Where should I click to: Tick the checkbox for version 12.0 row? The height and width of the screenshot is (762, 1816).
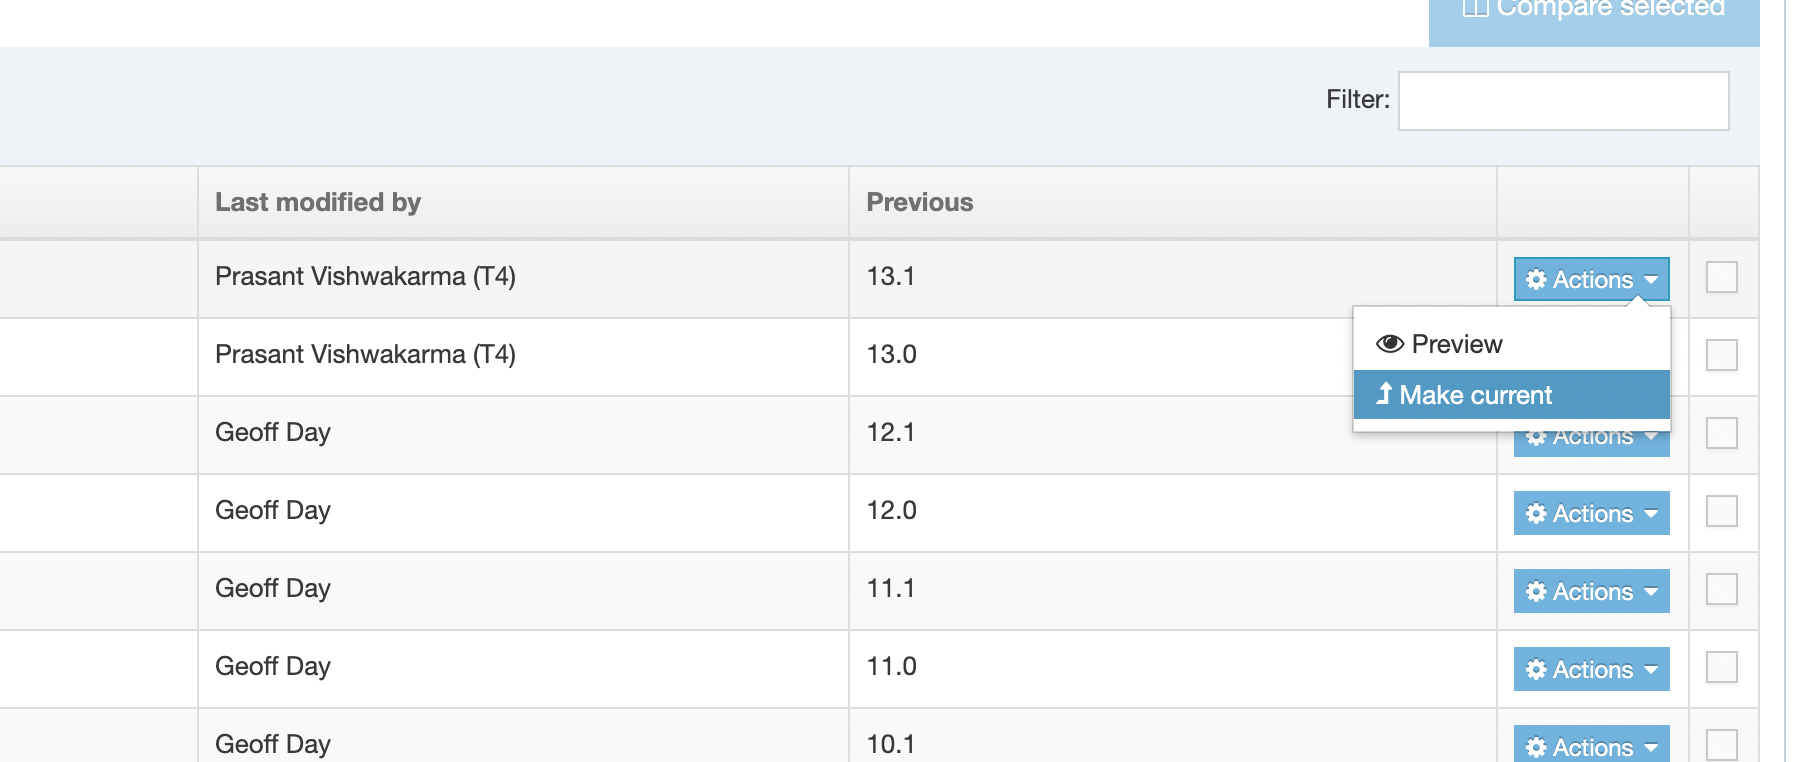1721,511
